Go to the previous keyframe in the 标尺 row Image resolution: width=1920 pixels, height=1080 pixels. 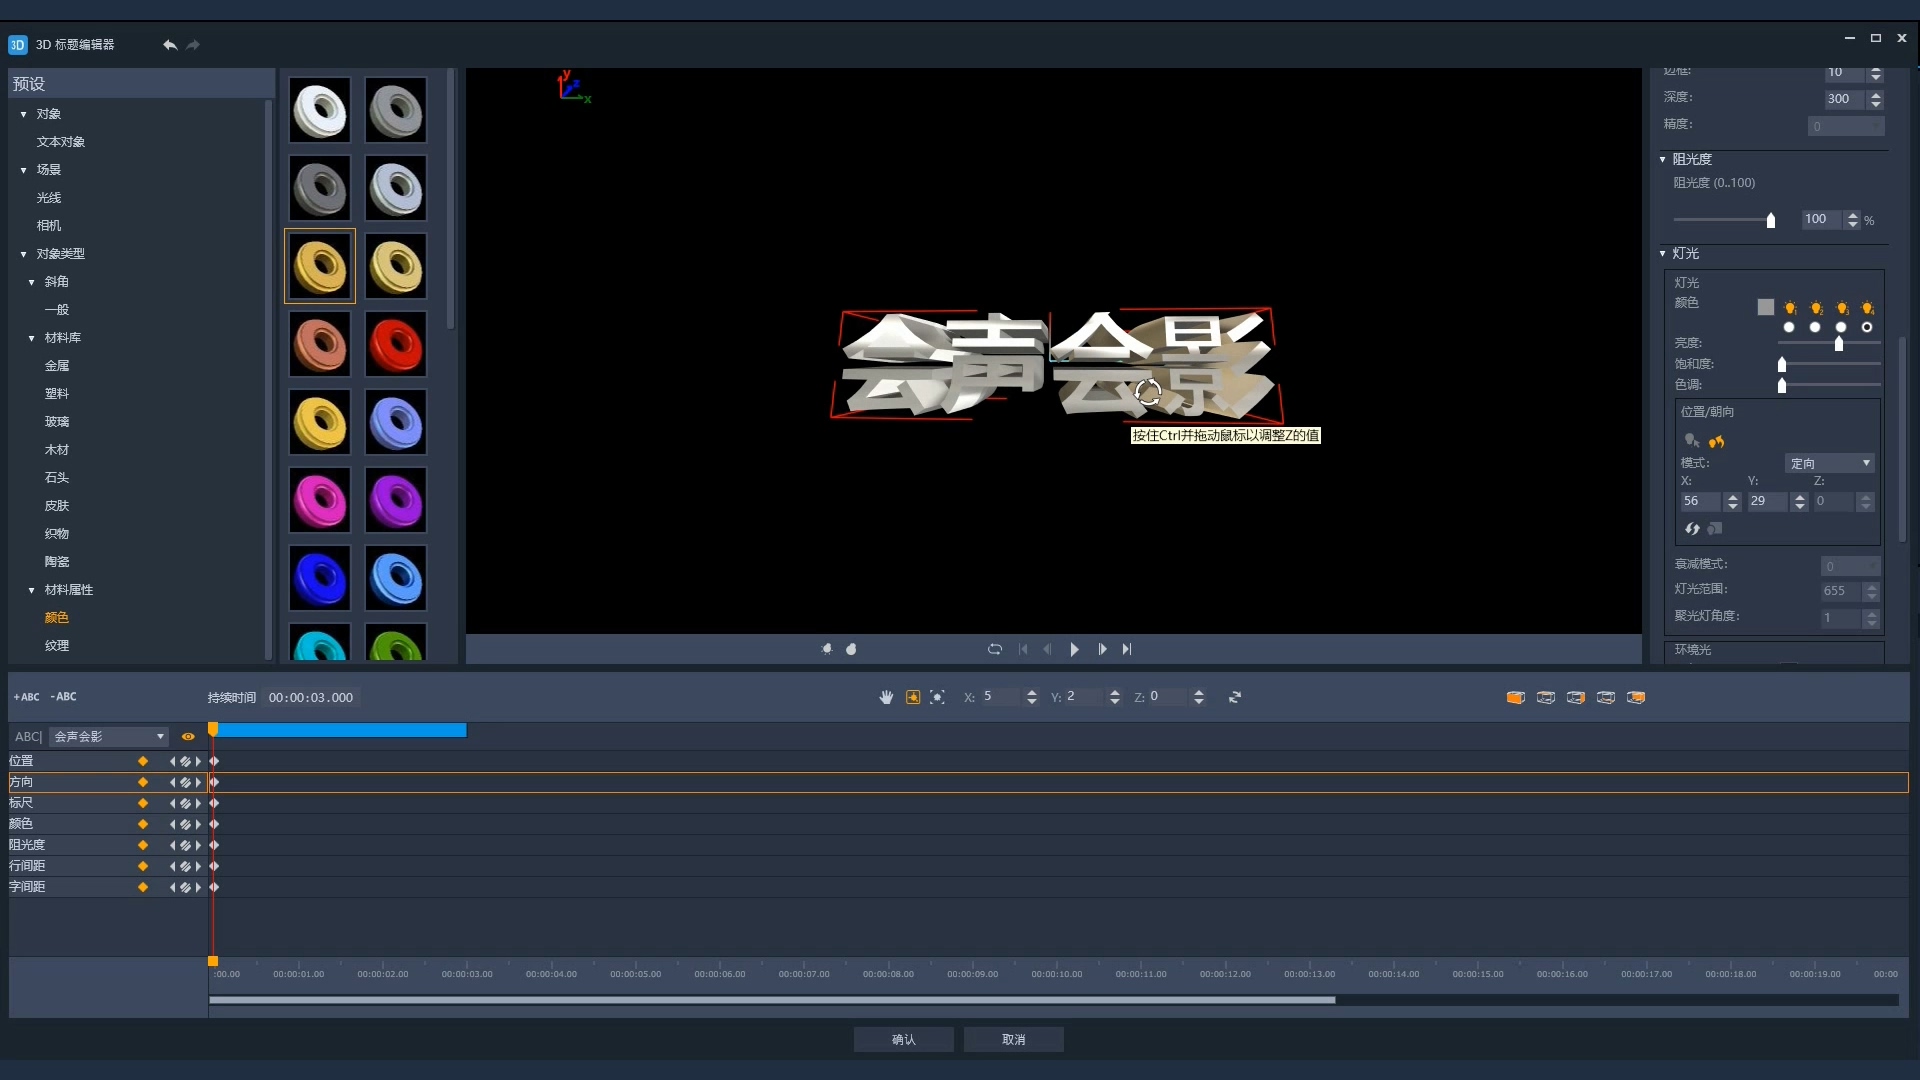(x=172, y=803)
